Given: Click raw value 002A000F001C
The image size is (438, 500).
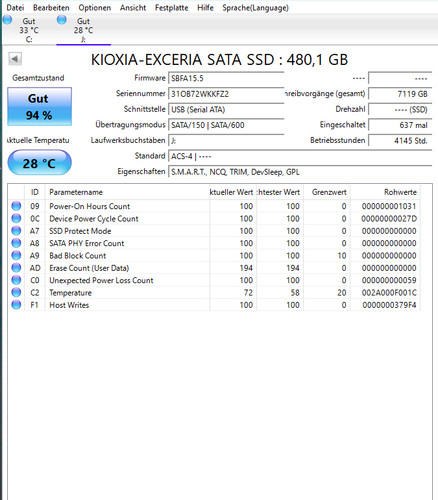Looking at the screenshot, I should pos(389,293).
